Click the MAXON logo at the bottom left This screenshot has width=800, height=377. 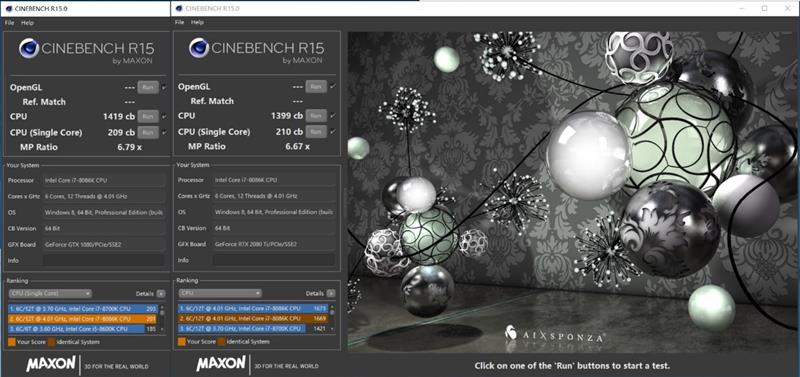51,364
